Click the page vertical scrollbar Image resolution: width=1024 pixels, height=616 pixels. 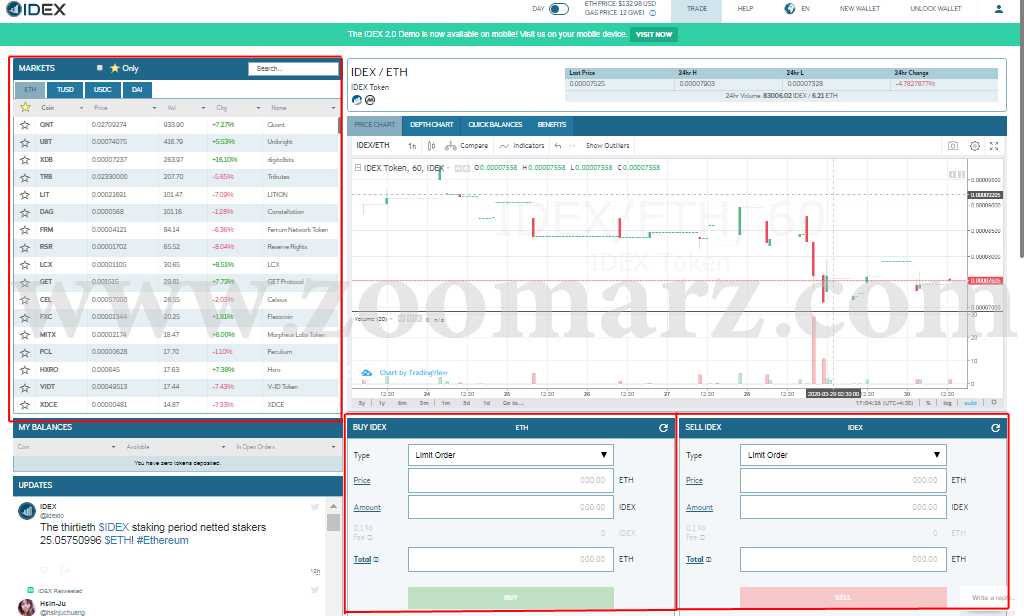click(x=1021, y=131)
